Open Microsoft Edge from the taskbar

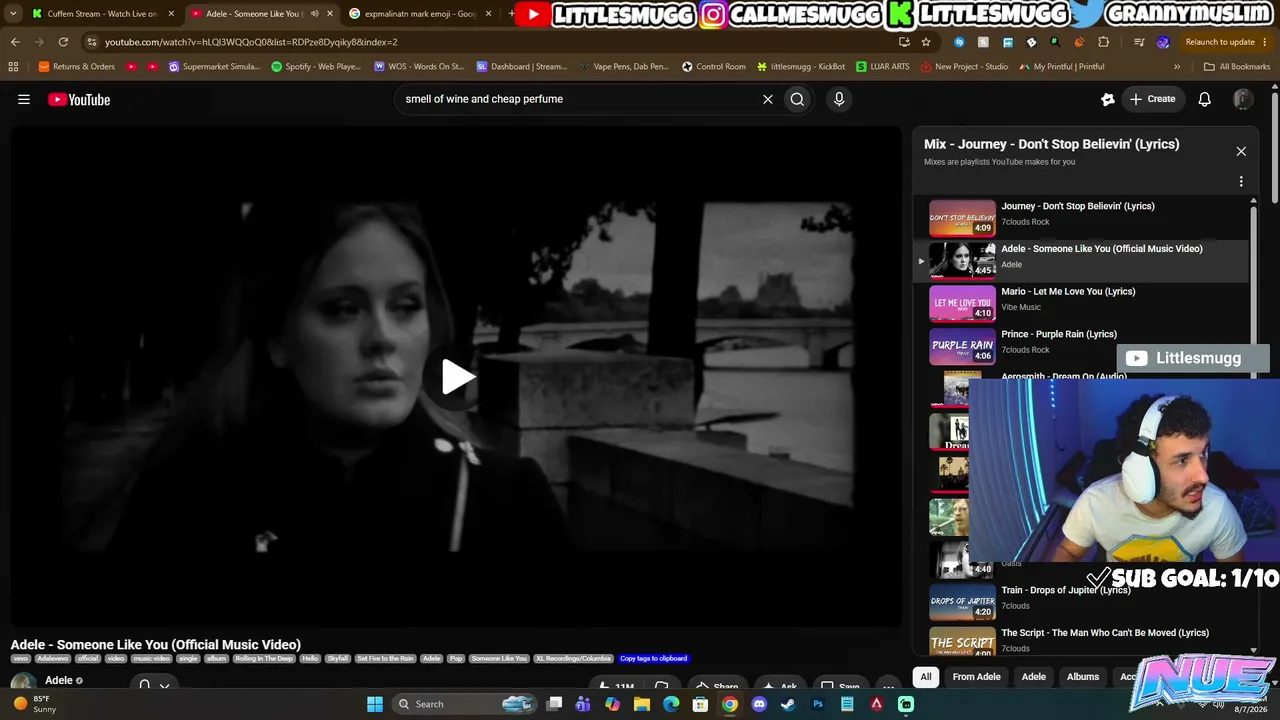click(x=671, y=704)
